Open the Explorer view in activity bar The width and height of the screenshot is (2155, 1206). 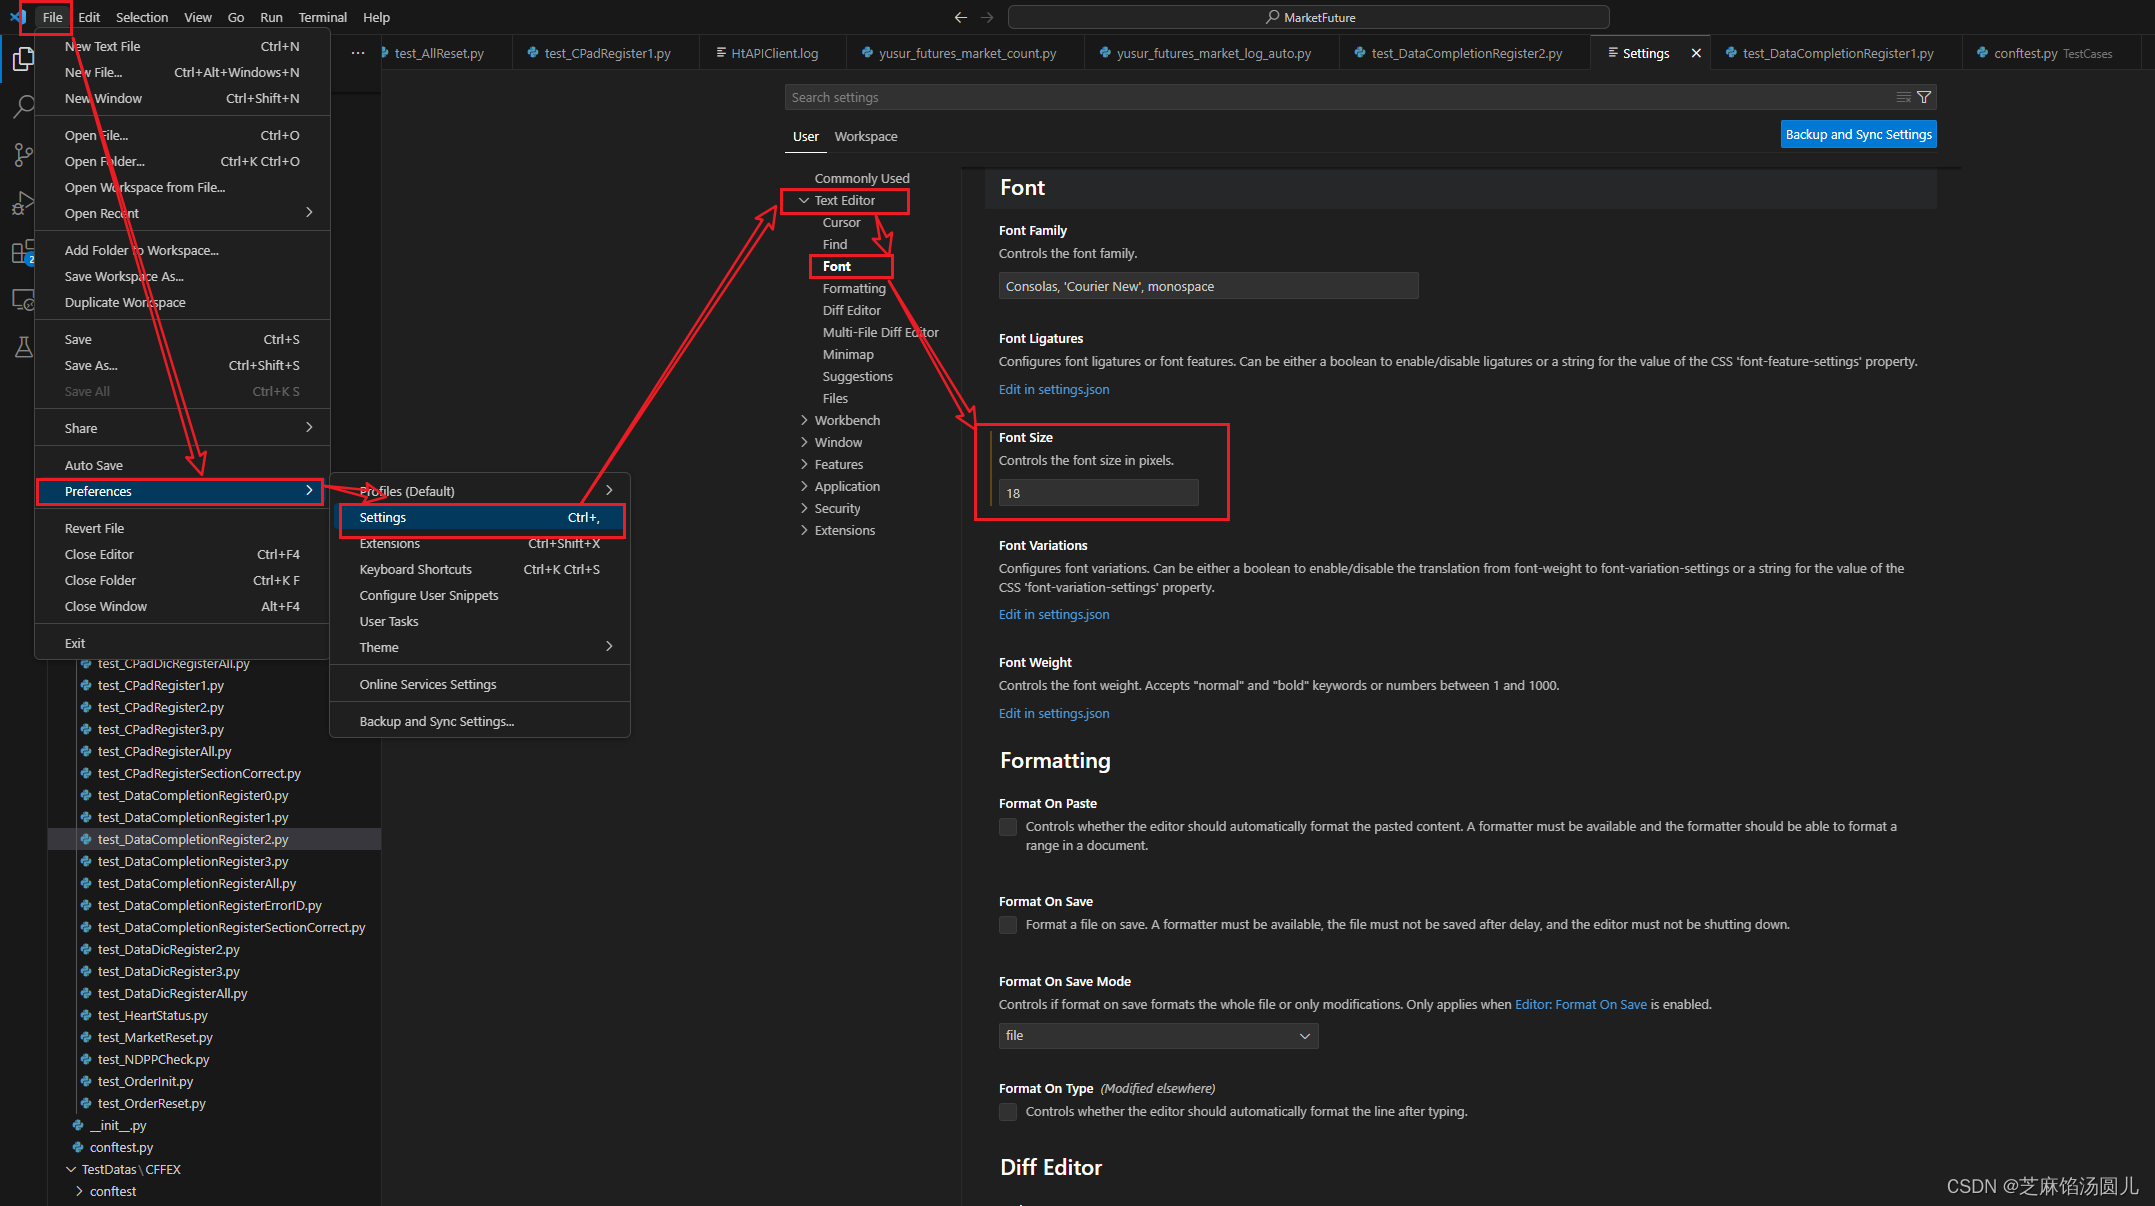pos(23,60)
